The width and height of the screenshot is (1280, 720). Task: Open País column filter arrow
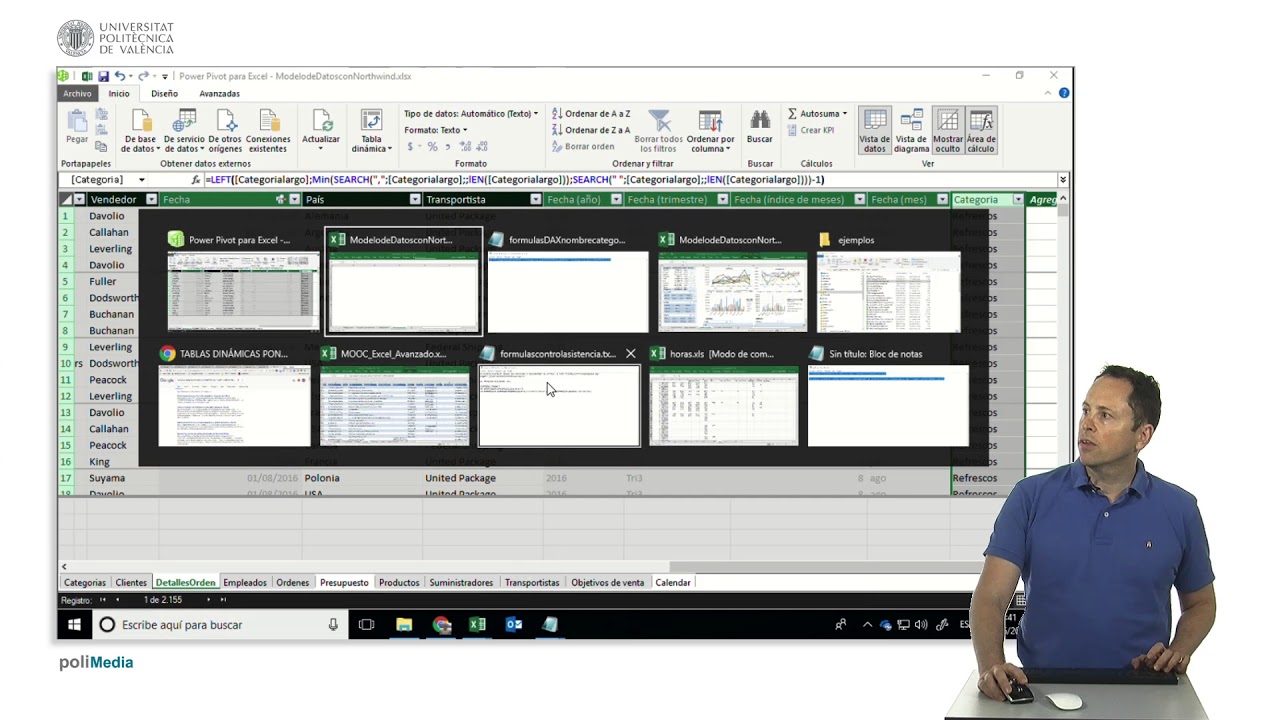(x=415, y=200)
